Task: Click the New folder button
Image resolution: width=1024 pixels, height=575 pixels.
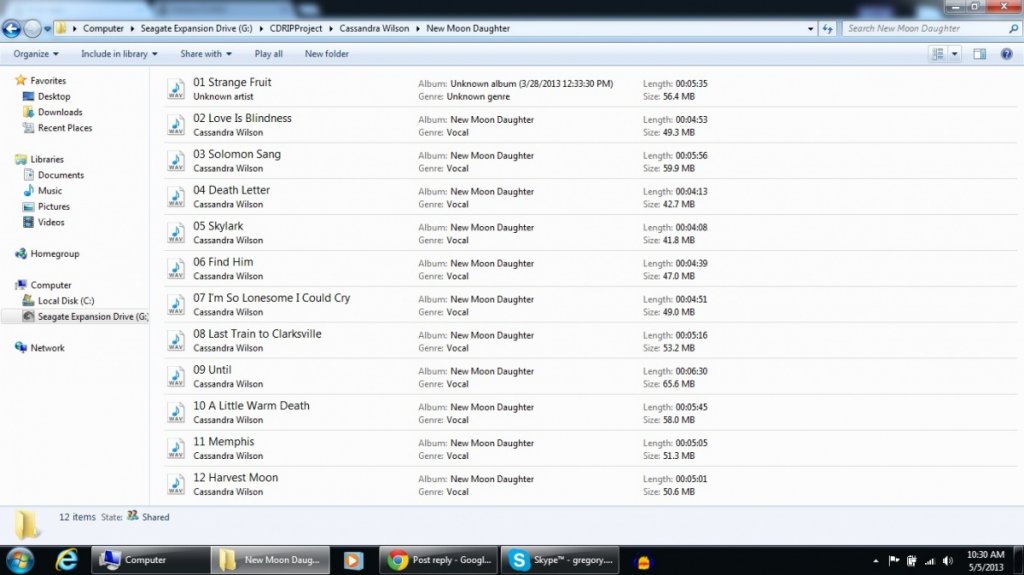Action: [326, 54]
